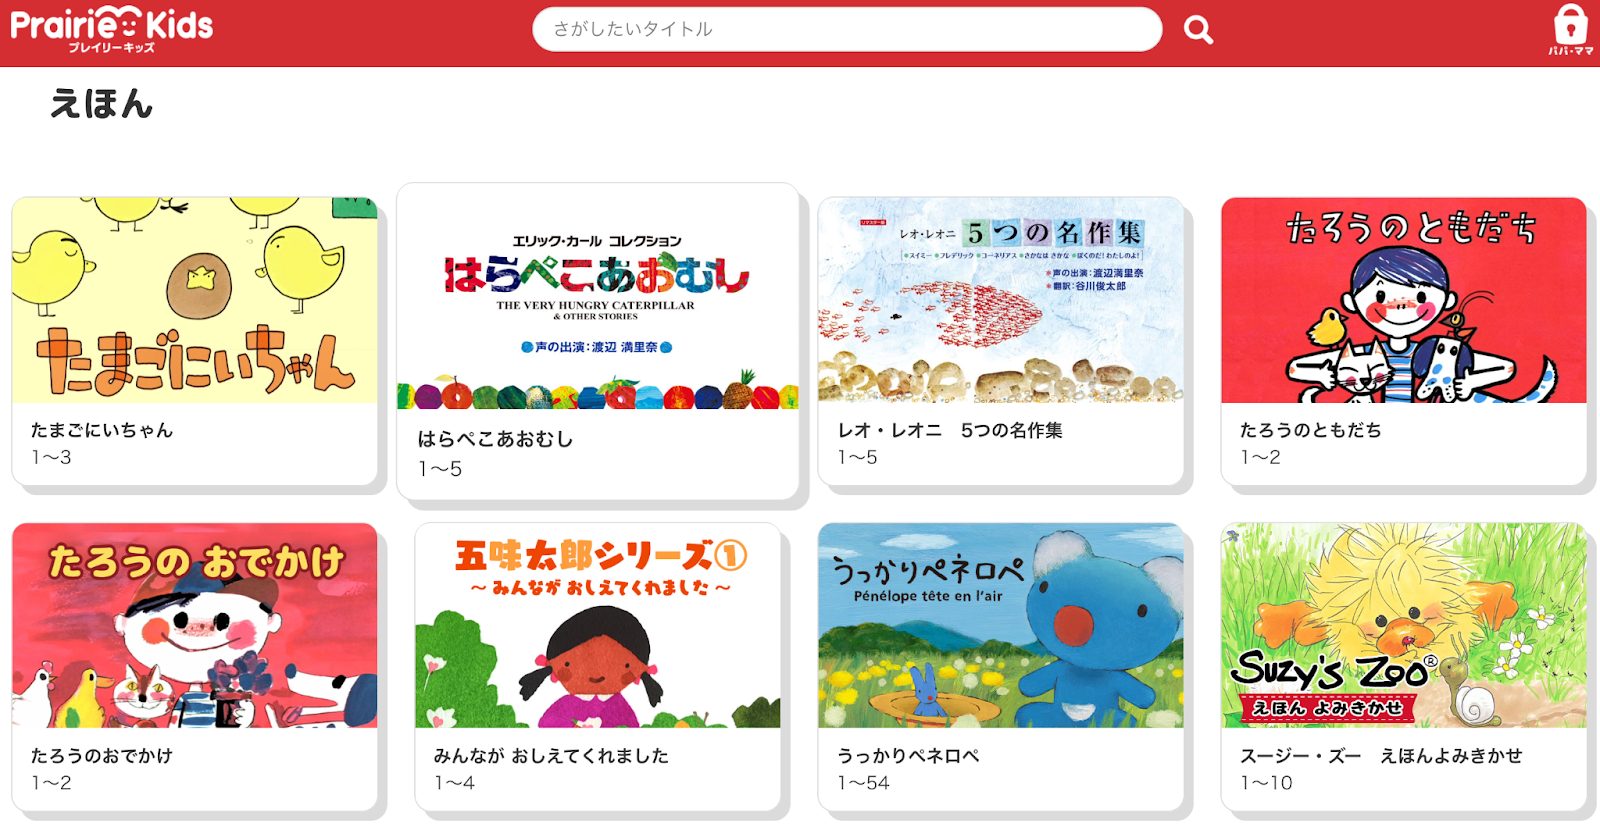Select the Suzy's Zoo cover thumbnail
This screenshot has width=1600, height=834.
(1404, 625)
